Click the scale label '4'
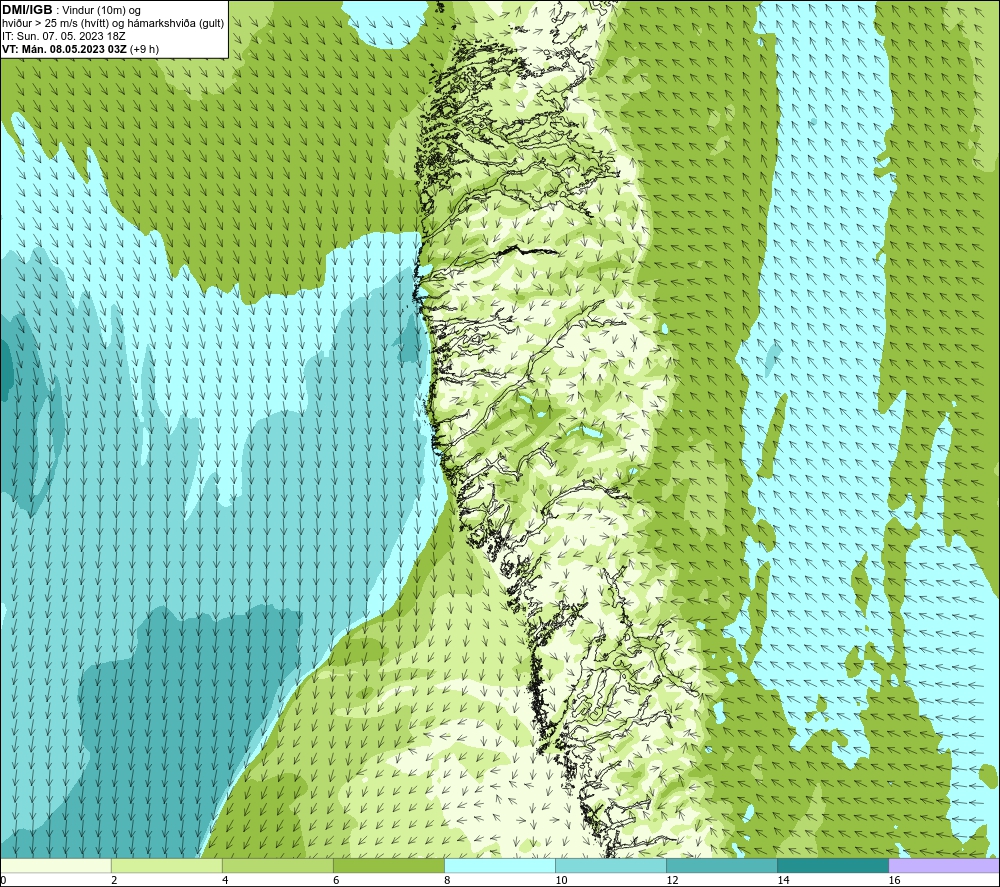Viewport: 1000px width, 887px height. (x=225, y=880)
